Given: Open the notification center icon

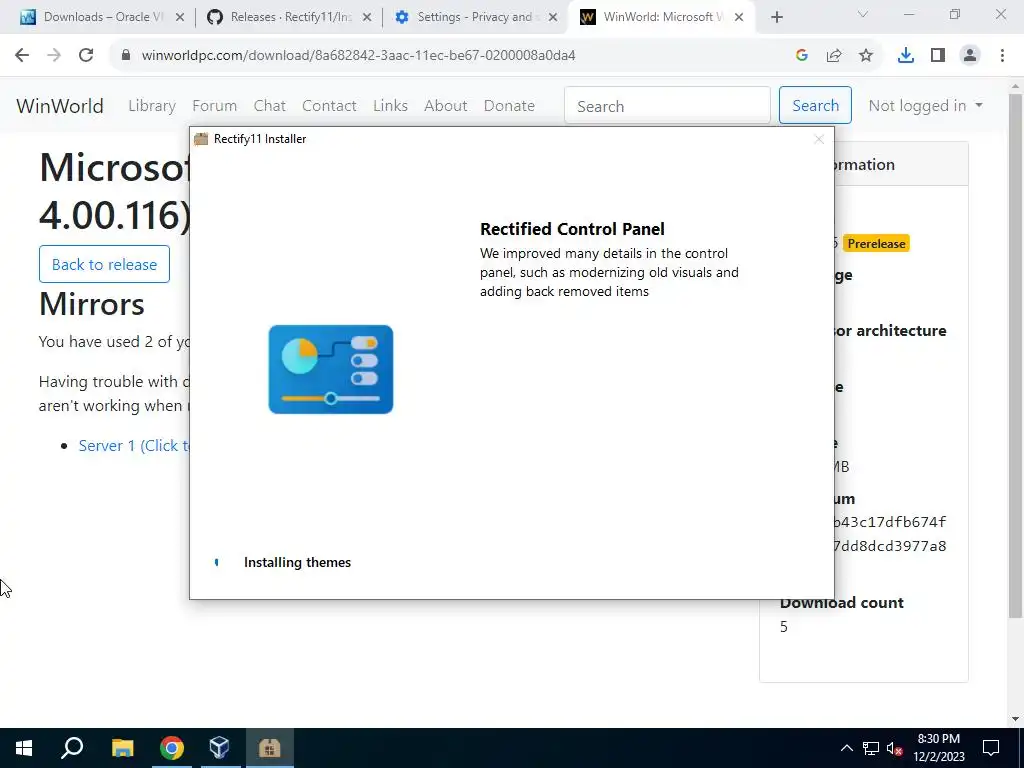Looking at the screenshot, I should click(991, 748).
